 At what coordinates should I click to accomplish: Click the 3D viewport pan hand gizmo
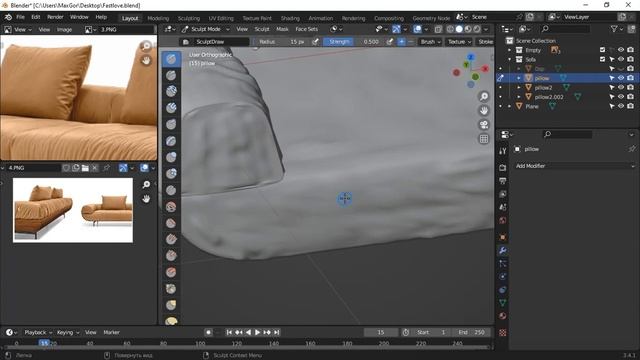[x=484, y=111]
